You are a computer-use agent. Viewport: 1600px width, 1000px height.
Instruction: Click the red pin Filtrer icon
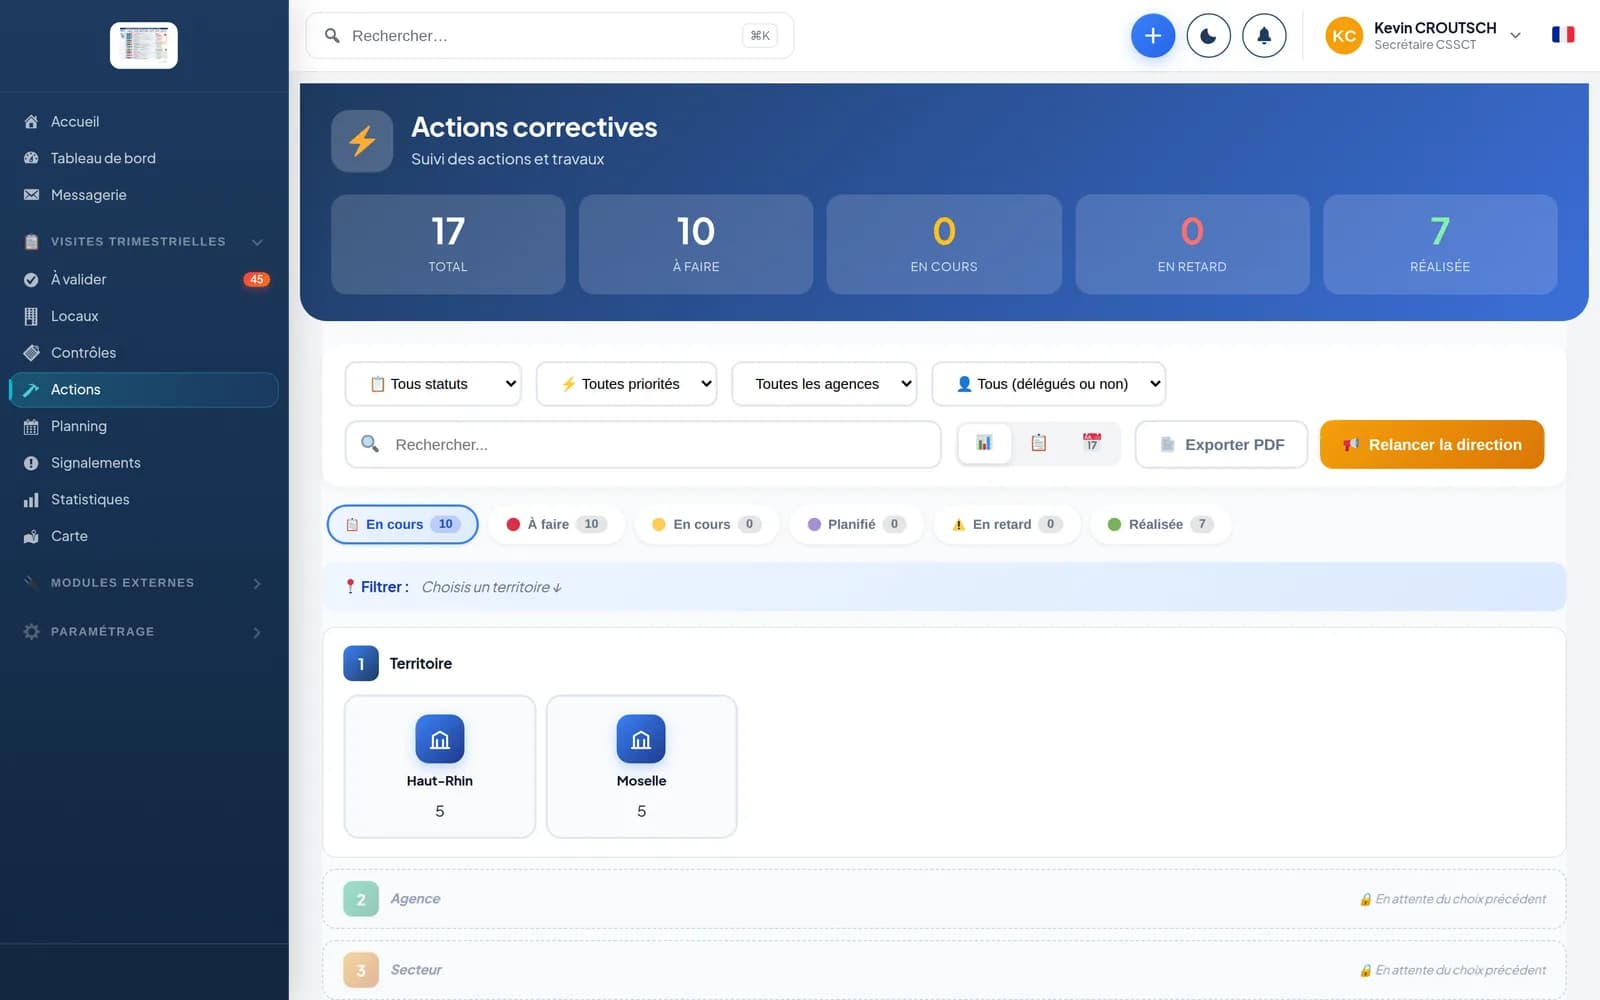point(350,587)
